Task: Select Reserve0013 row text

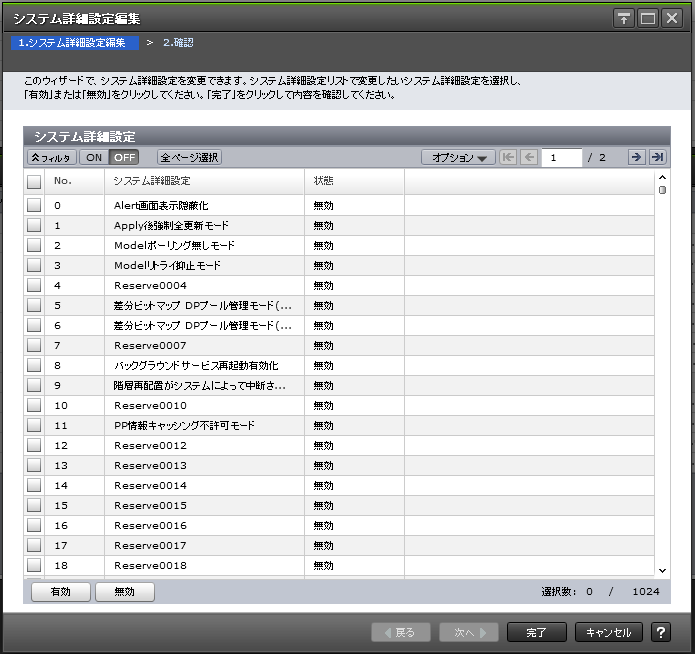Action: click(150, 466)
